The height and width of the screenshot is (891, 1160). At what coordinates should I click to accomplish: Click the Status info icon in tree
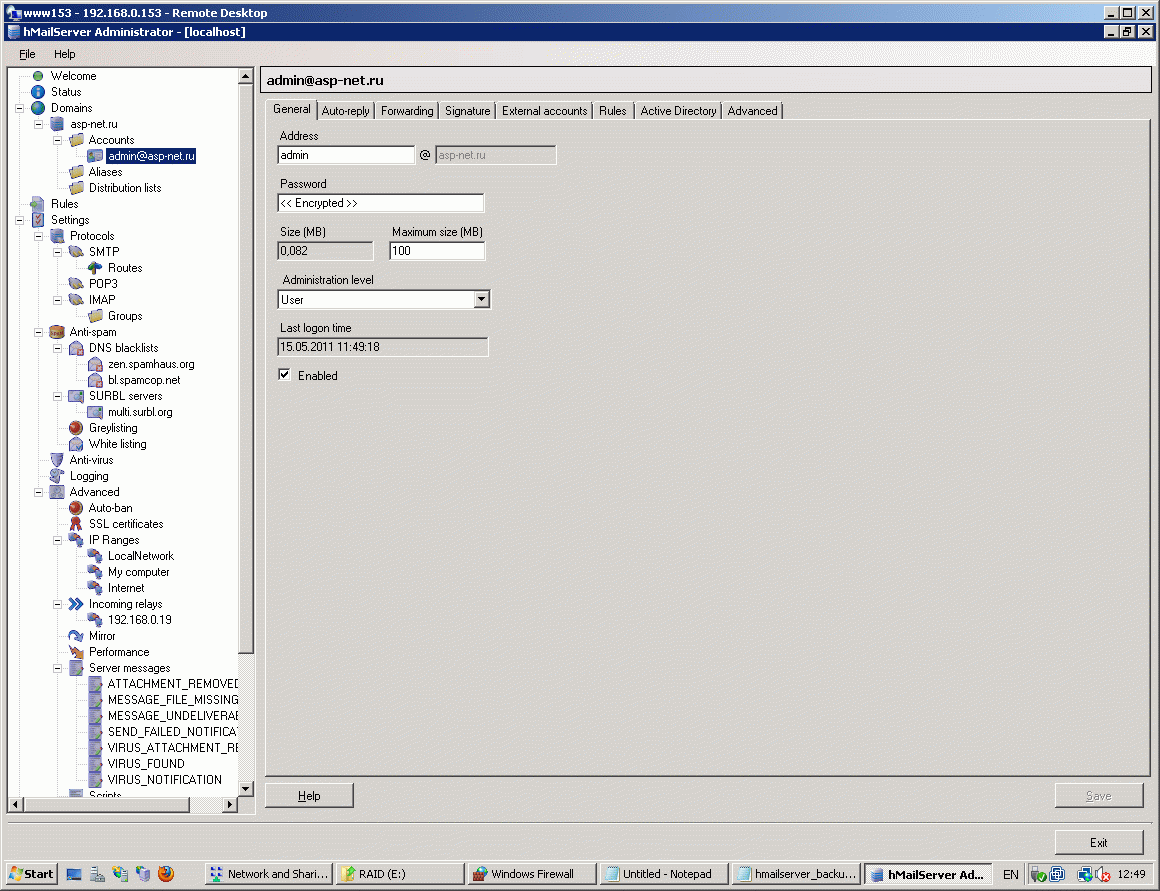click(x=38, y=92)
